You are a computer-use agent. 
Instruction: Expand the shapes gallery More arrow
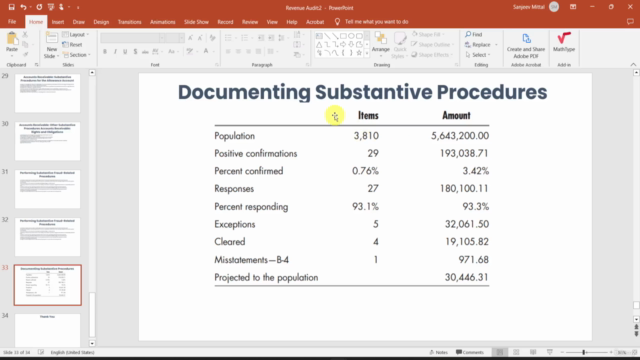[x=367, y=53]
